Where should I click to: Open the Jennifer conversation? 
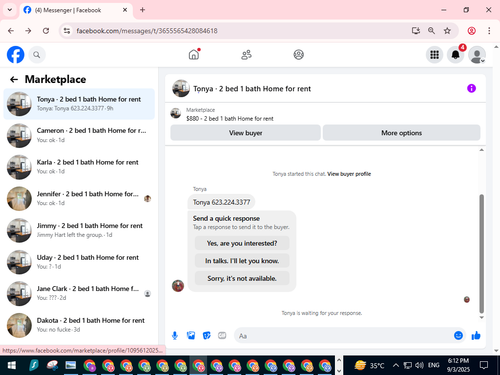79,199
